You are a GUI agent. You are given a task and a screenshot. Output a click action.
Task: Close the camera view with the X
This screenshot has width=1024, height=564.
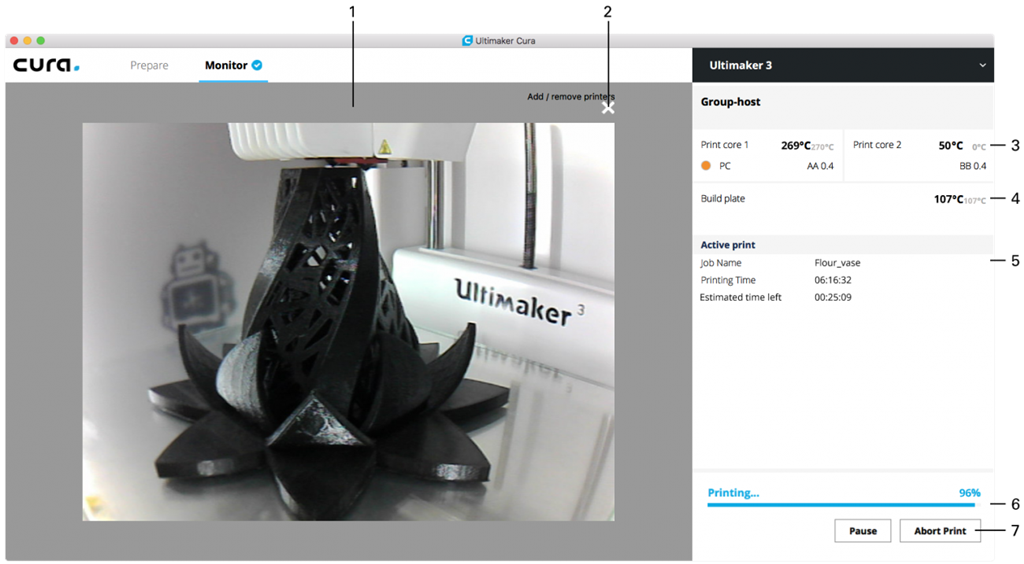point(608,108)
